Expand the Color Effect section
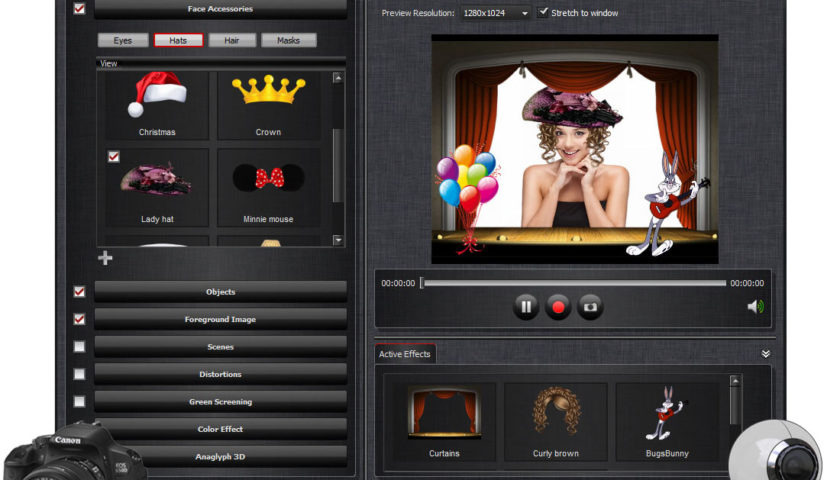Image resolution: width=840 pixels, height=480 pixels. pos(221,429)
